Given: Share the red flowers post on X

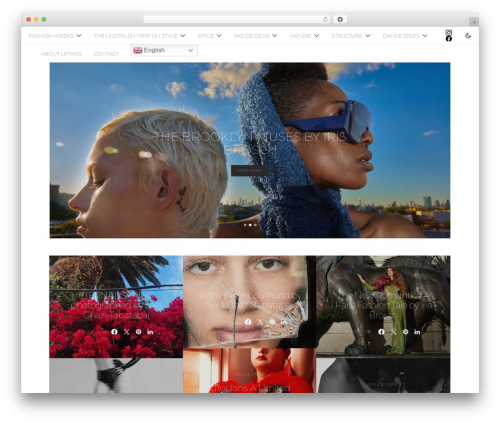Looking at the screenshot, I should pyautogui.click(x=126, y=332).
